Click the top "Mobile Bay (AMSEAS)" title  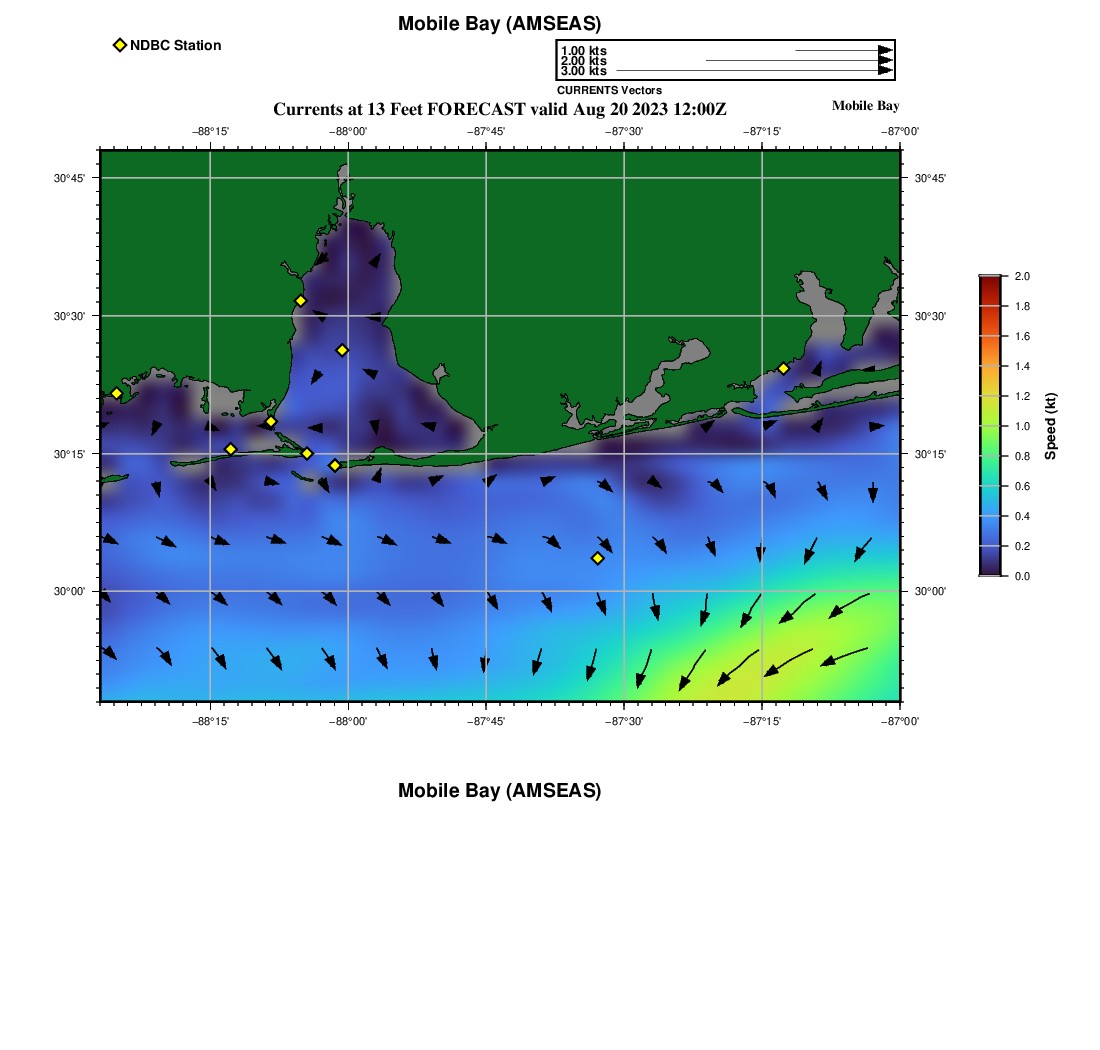[x=499, y=24]
